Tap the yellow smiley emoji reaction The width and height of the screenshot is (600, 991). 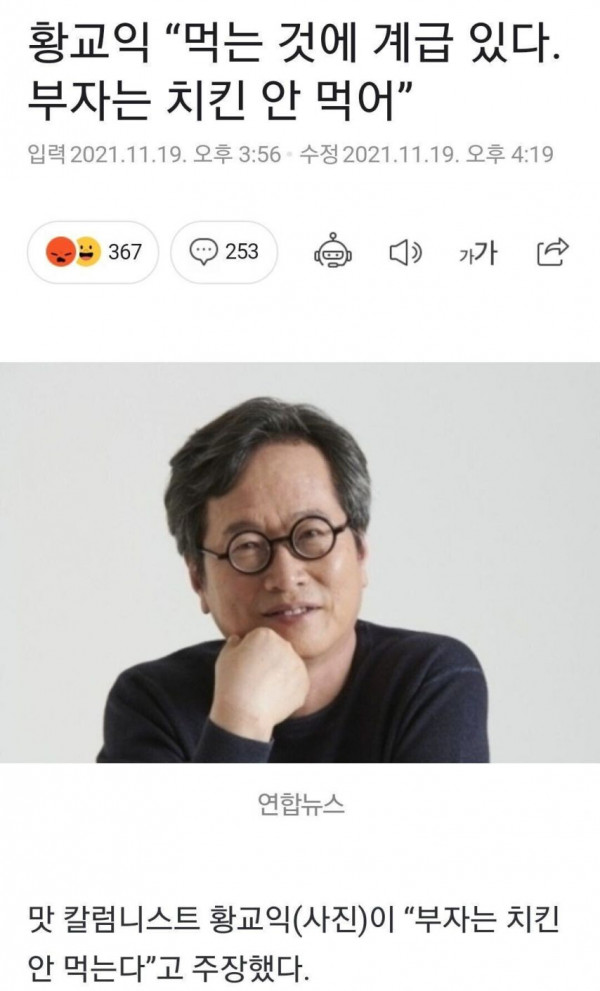[88, 252]
